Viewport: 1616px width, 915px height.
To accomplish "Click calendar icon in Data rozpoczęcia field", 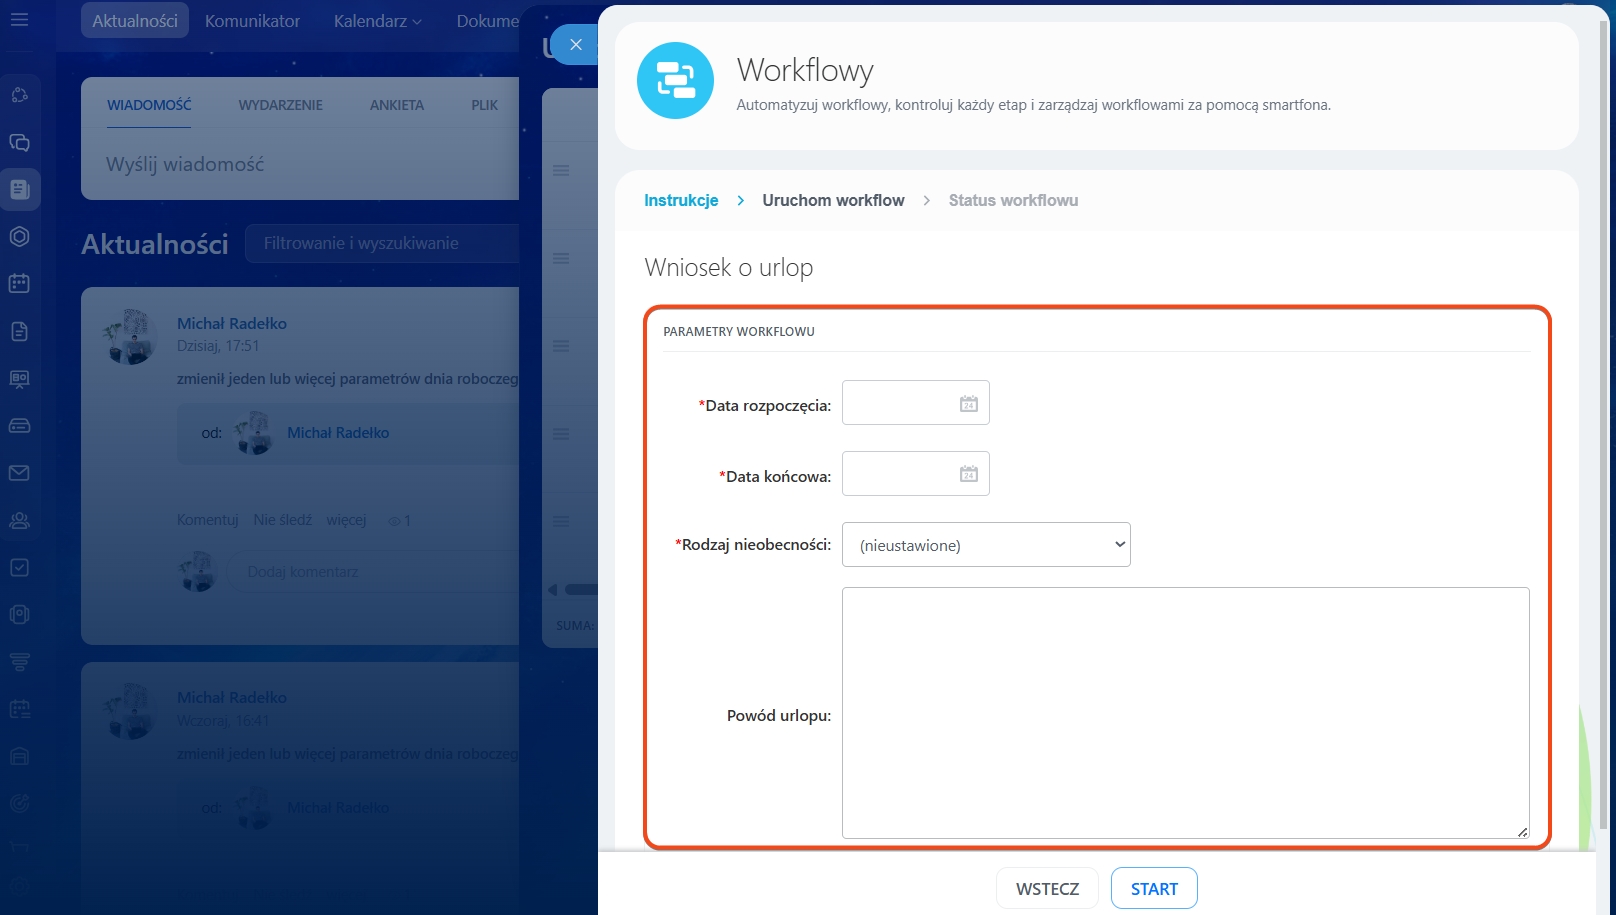I will (968, 404).
